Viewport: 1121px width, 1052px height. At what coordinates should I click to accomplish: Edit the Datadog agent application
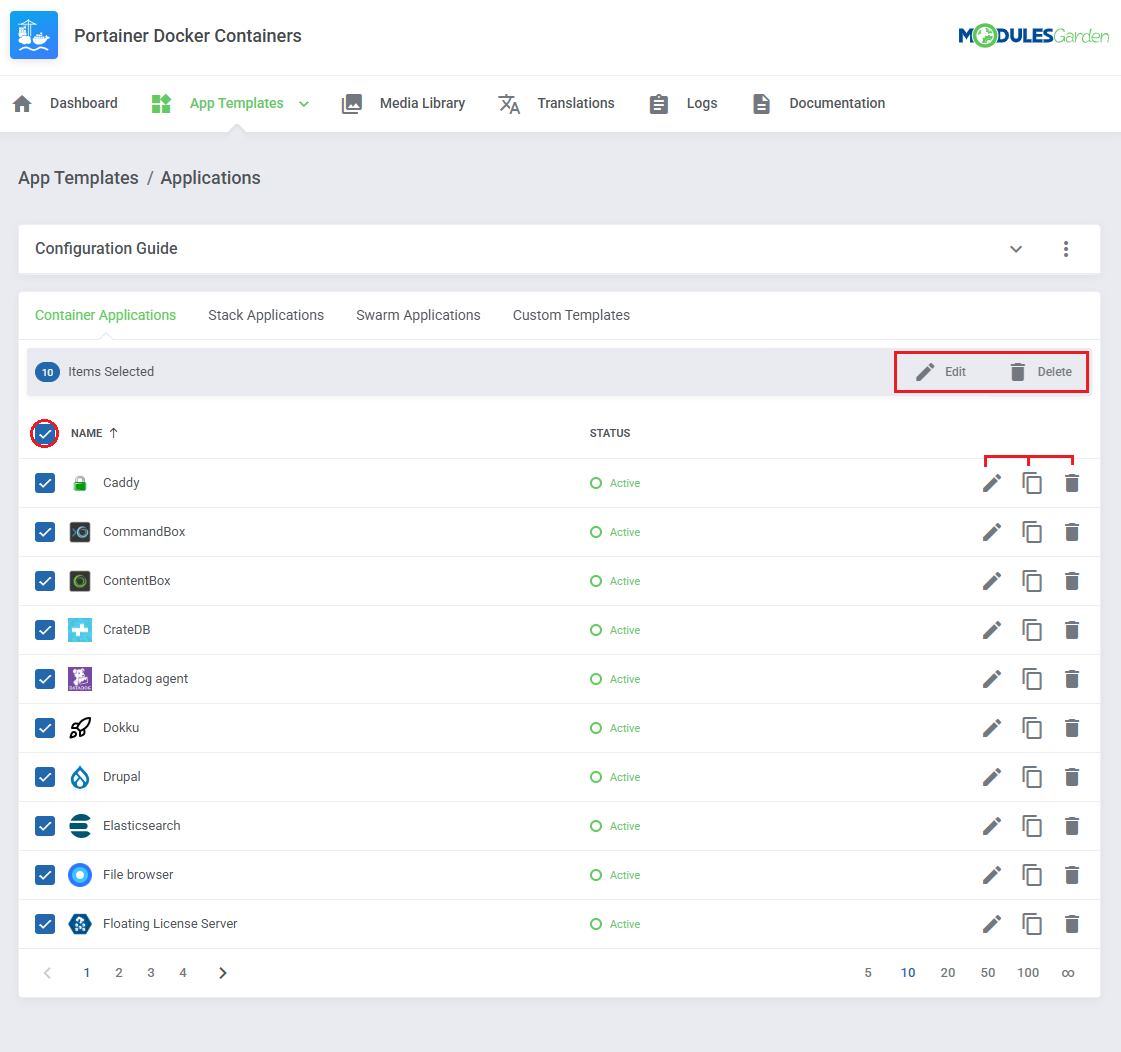point(992,679)
